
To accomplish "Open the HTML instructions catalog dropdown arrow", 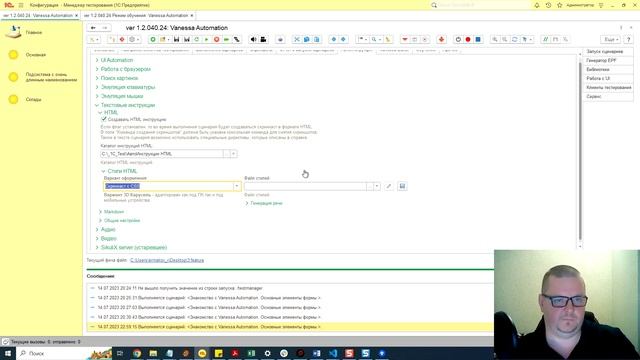I will click(x=233, y=154).
